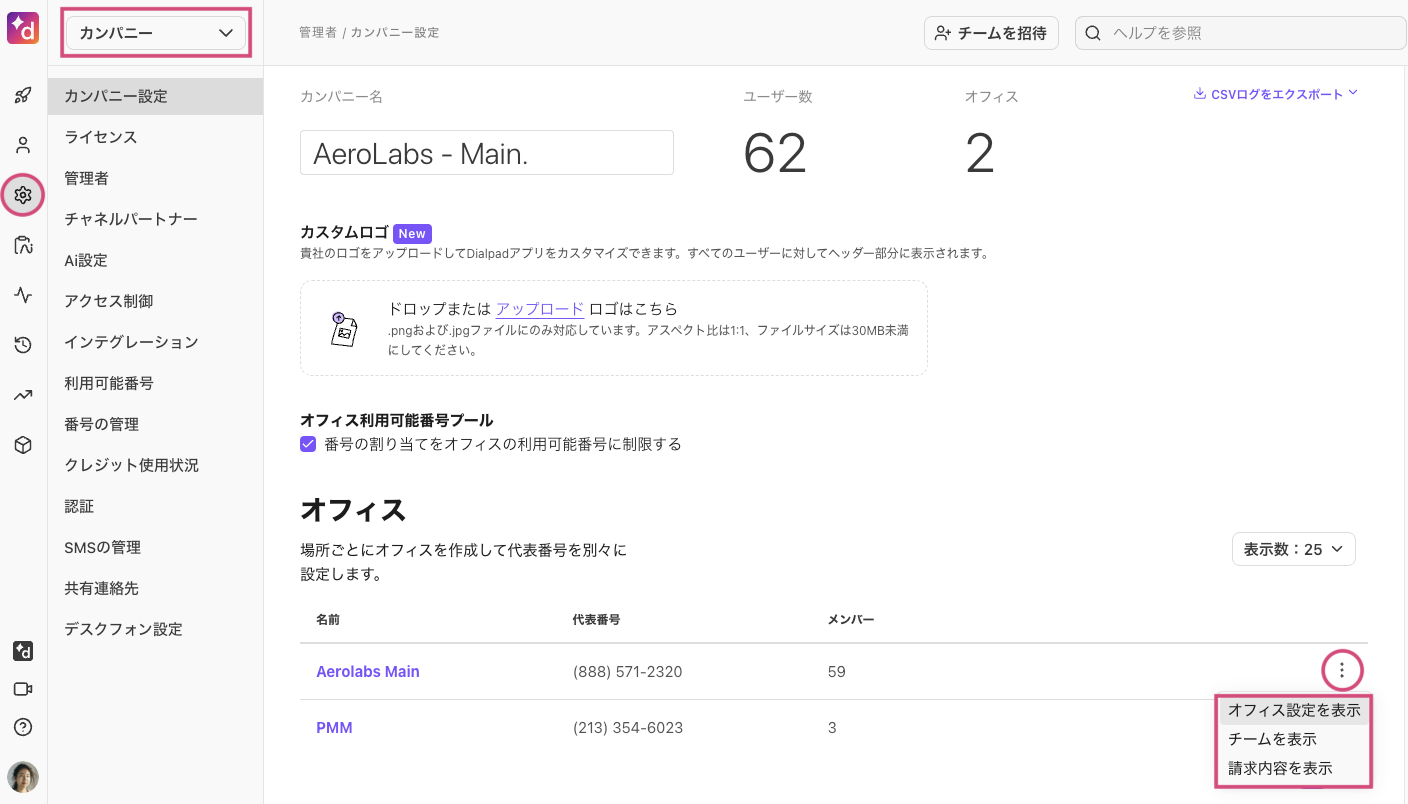This screenshot has width=1408, height=804.
Task: Uncheck limit number assignment to office pool
Action: click(309, 444)
